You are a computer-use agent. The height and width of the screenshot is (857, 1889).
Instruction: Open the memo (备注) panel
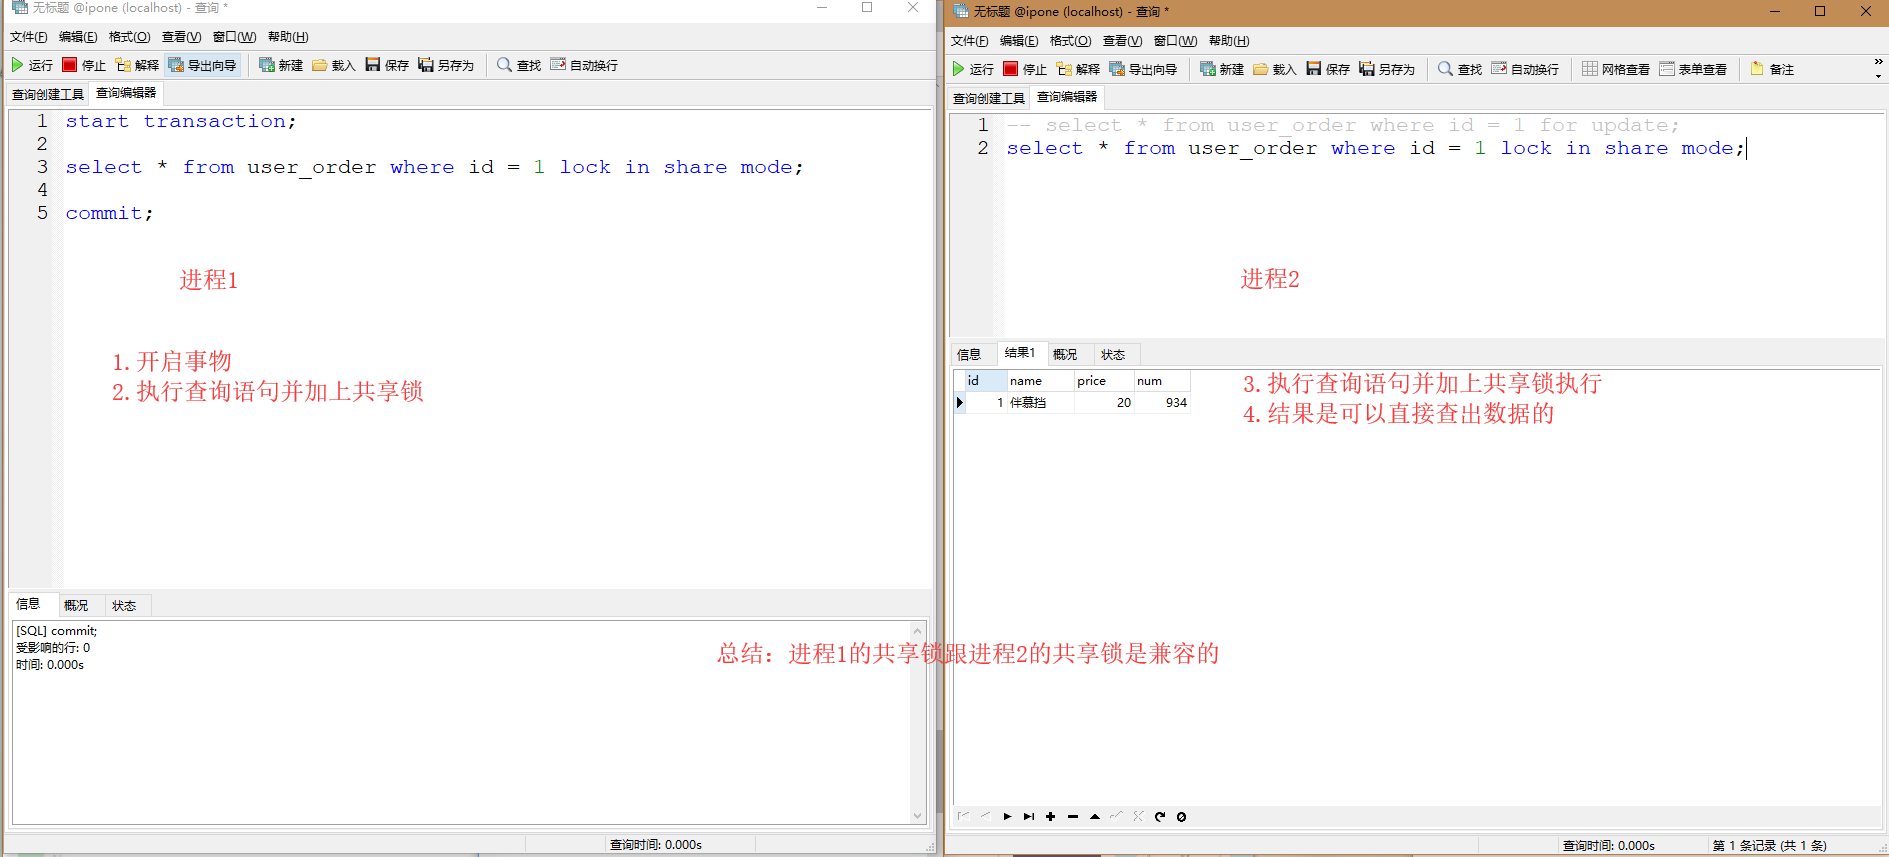click(x=1772, y=69)
